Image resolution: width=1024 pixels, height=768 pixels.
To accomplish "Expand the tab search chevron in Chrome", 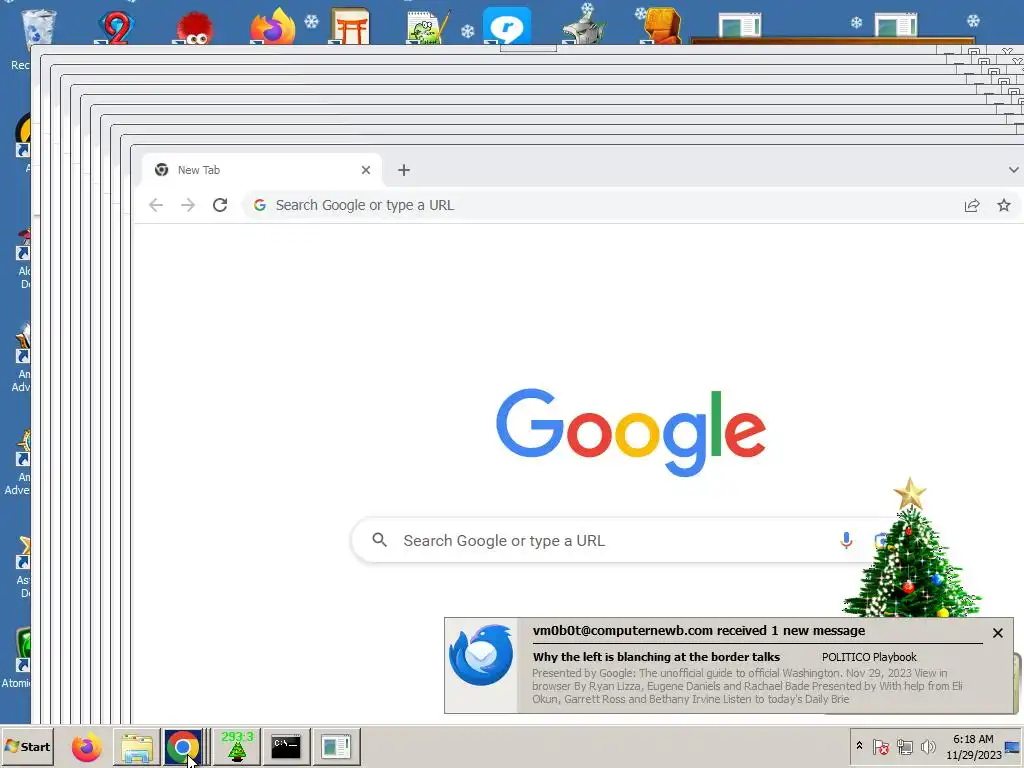I will pyautogui.click(x=1013, y=170).
